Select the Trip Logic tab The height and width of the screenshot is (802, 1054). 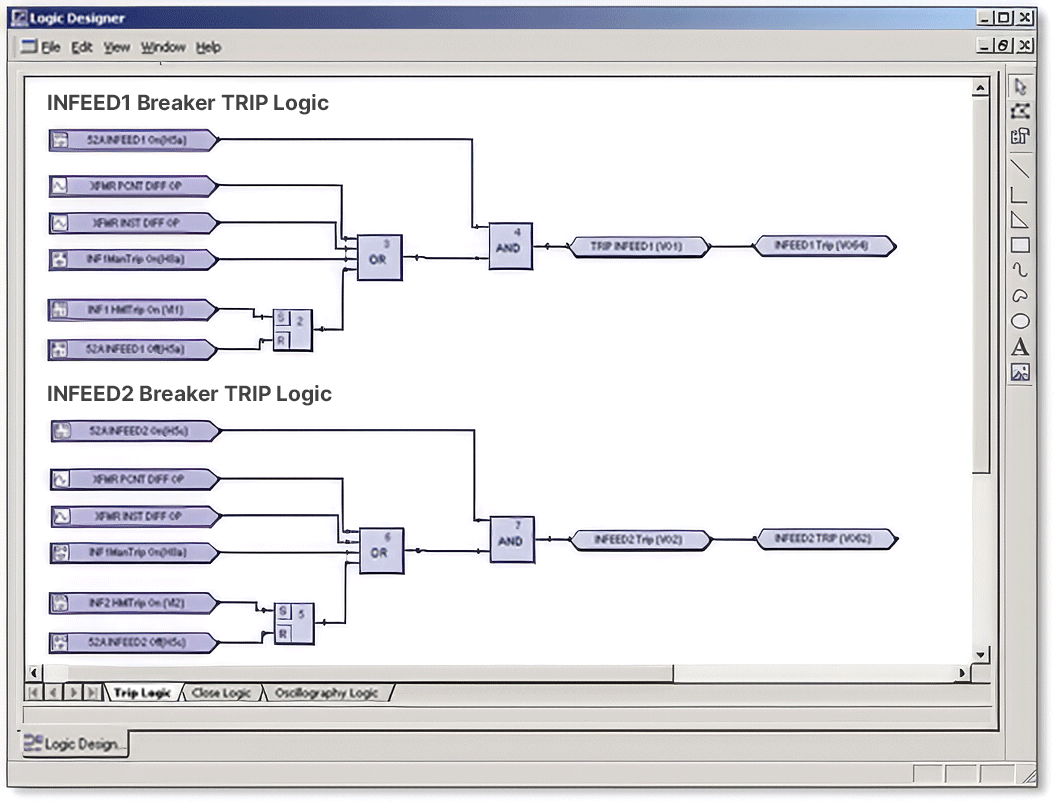(142, 693)
